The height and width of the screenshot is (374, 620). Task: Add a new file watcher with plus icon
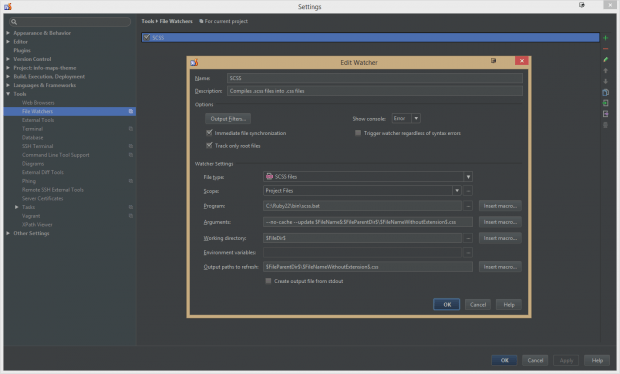coord(605,38)
